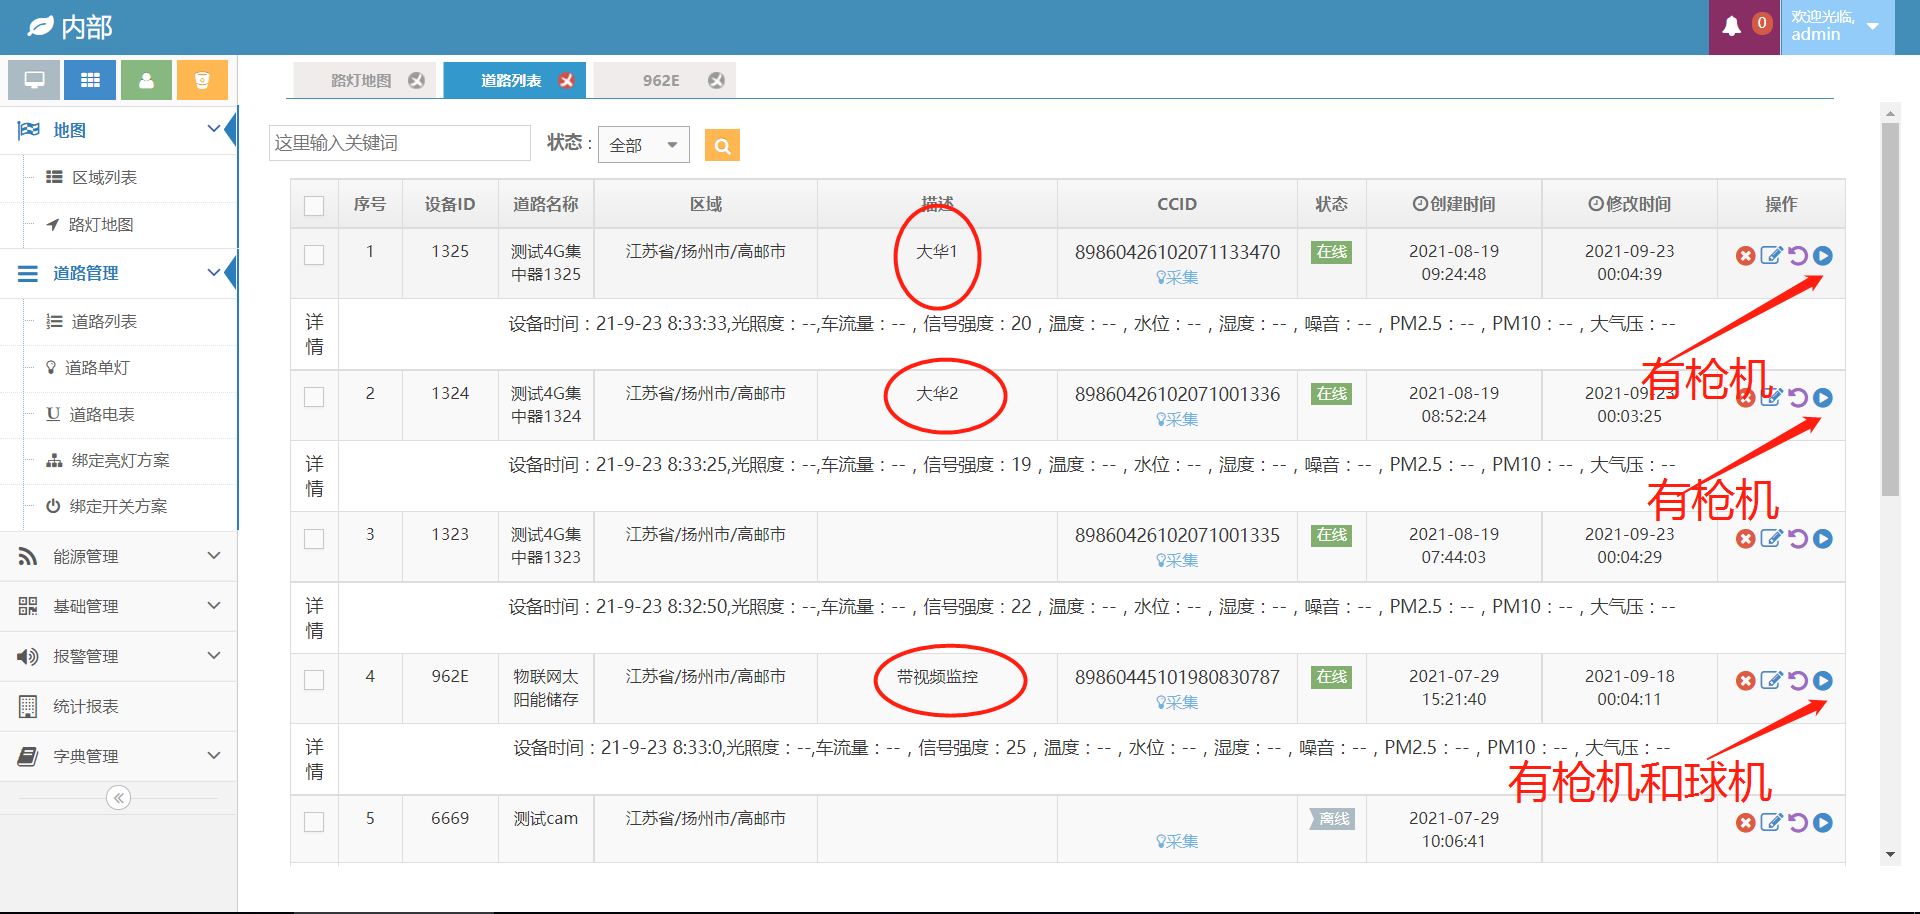Play video for device 6669
Screen dimensions: 1920x914
tap(1823, 823)
